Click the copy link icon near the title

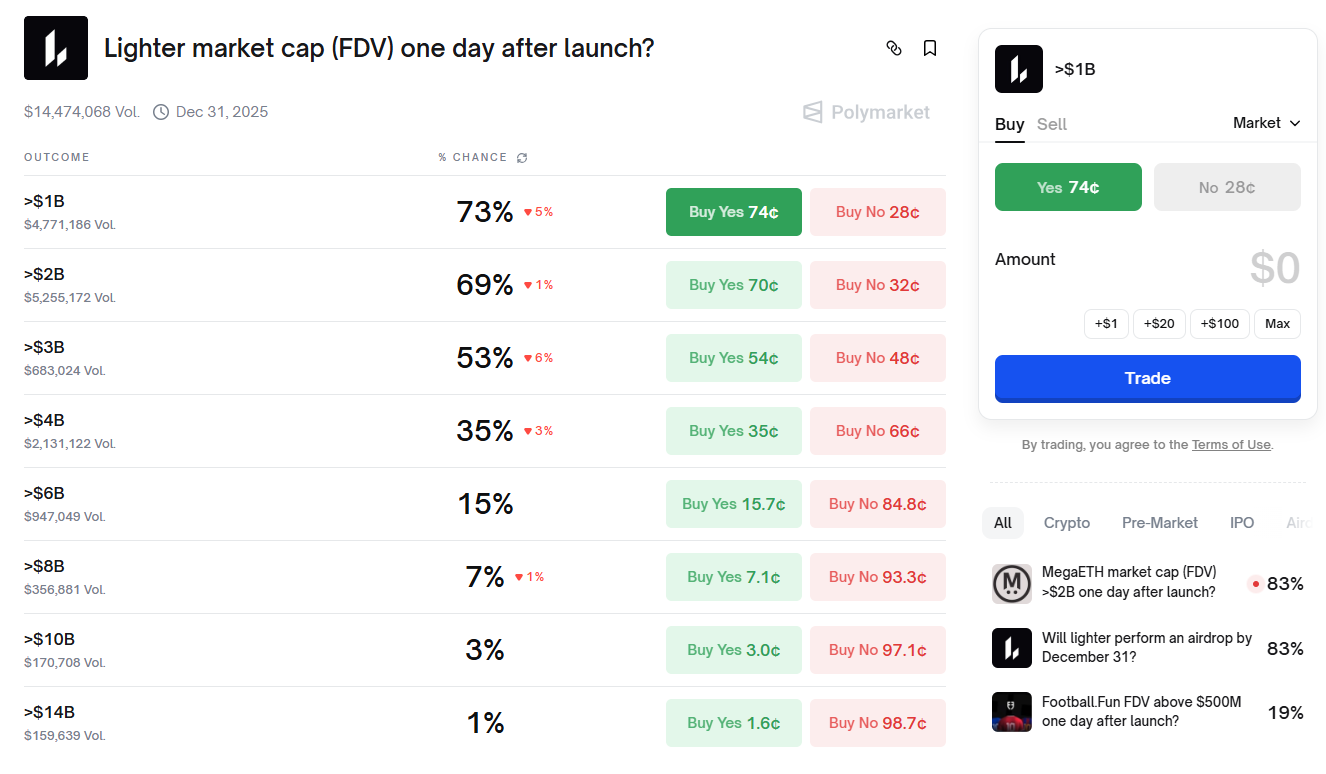click(x=894, y=47)
